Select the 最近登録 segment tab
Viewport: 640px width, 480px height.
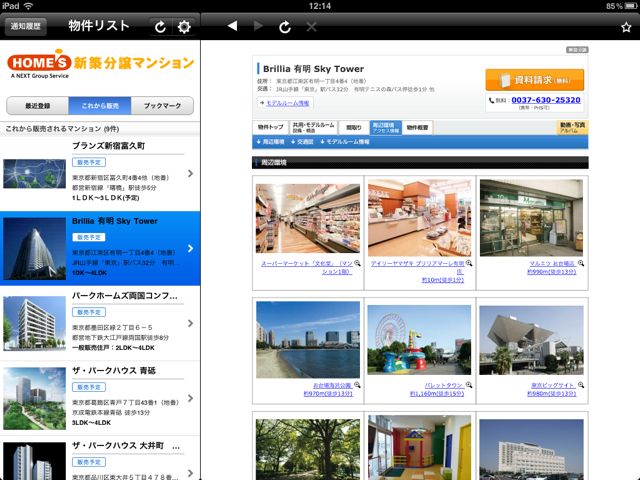tap(38, 106)
